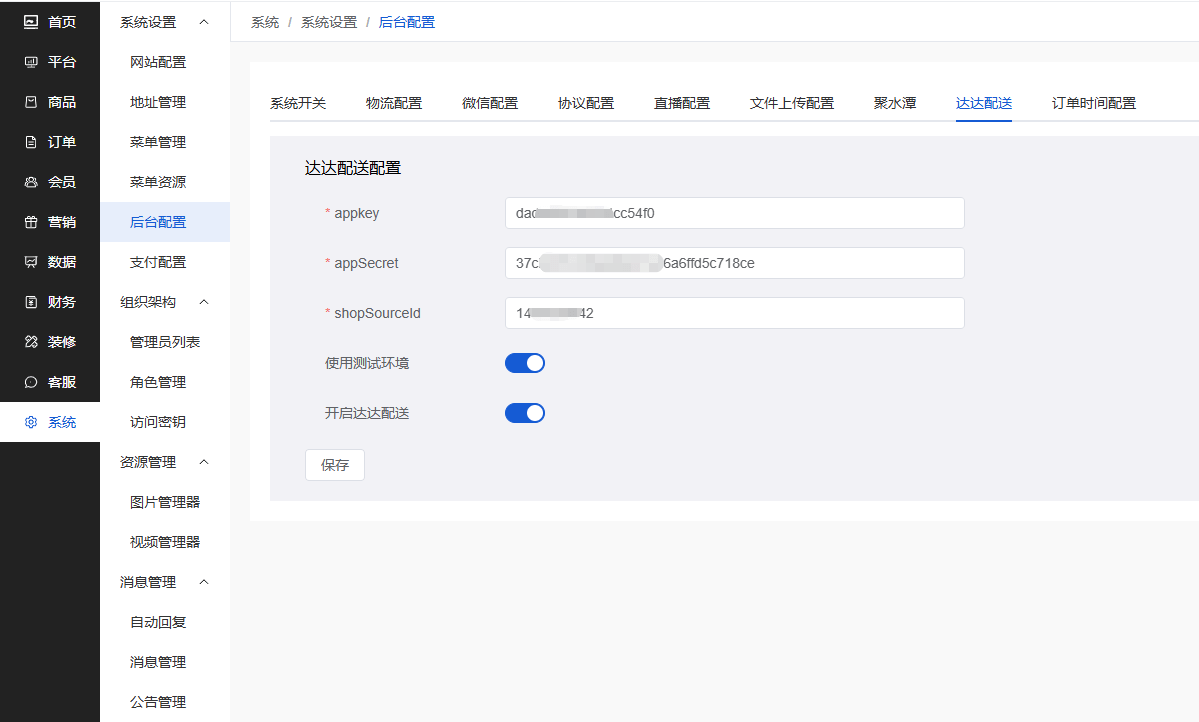
Task: Click the 客服 customer service chat icon
Action: (31, 382)
